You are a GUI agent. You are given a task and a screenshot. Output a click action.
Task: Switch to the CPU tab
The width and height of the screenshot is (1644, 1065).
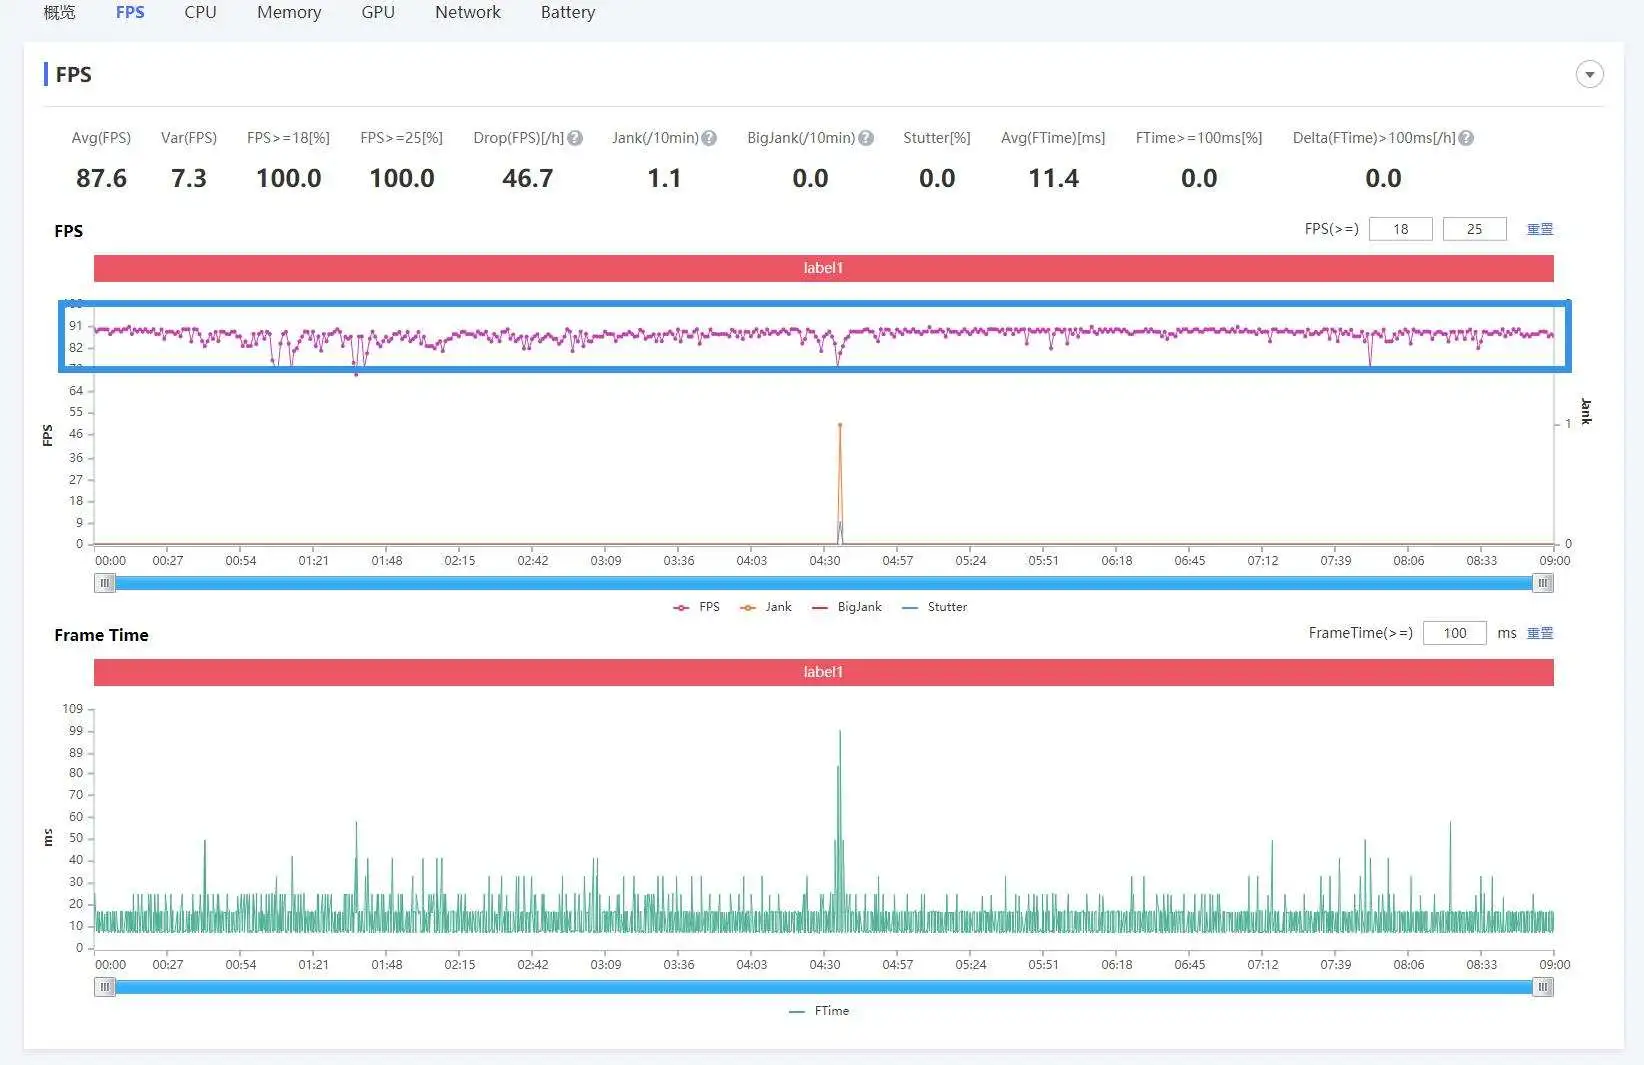tap(200, 12)
